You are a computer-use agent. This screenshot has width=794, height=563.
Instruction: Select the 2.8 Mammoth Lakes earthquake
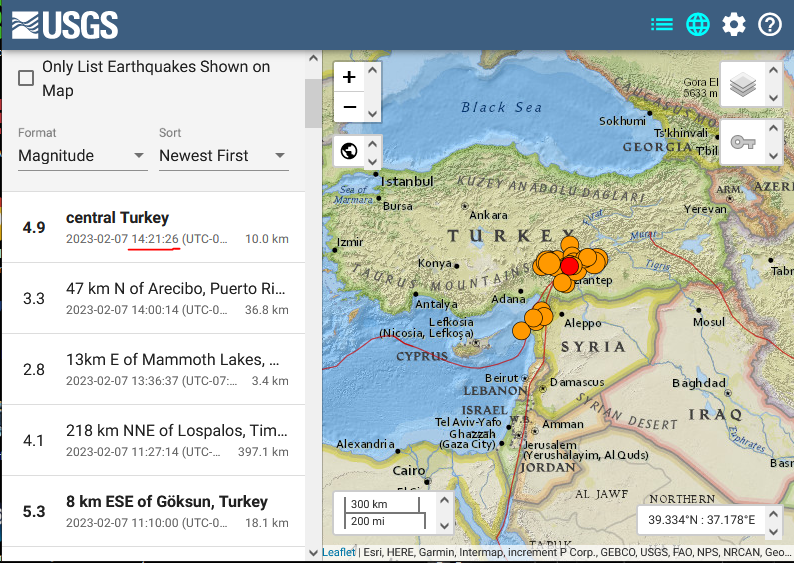tap(153, 369)
